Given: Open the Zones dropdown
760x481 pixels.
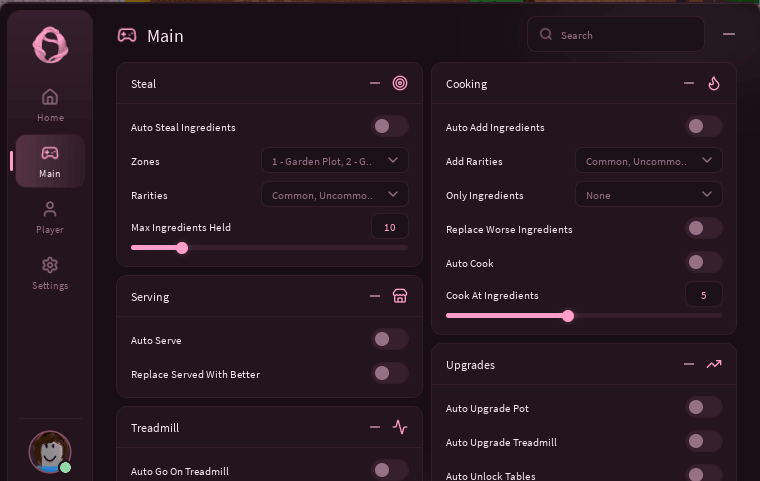Looking at the screenshot, I should click(x=334, y=160).
